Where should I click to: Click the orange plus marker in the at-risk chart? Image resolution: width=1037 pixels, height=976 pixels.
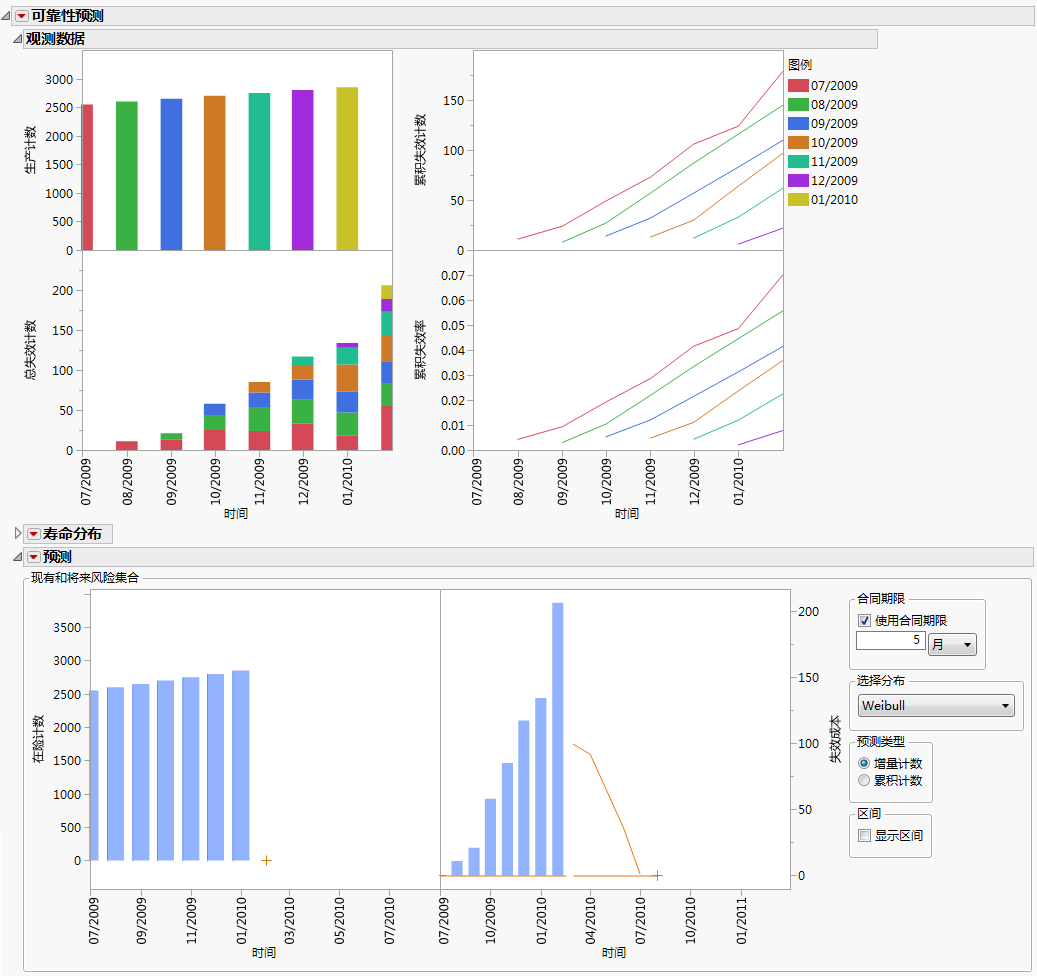[x=267, y=860]
